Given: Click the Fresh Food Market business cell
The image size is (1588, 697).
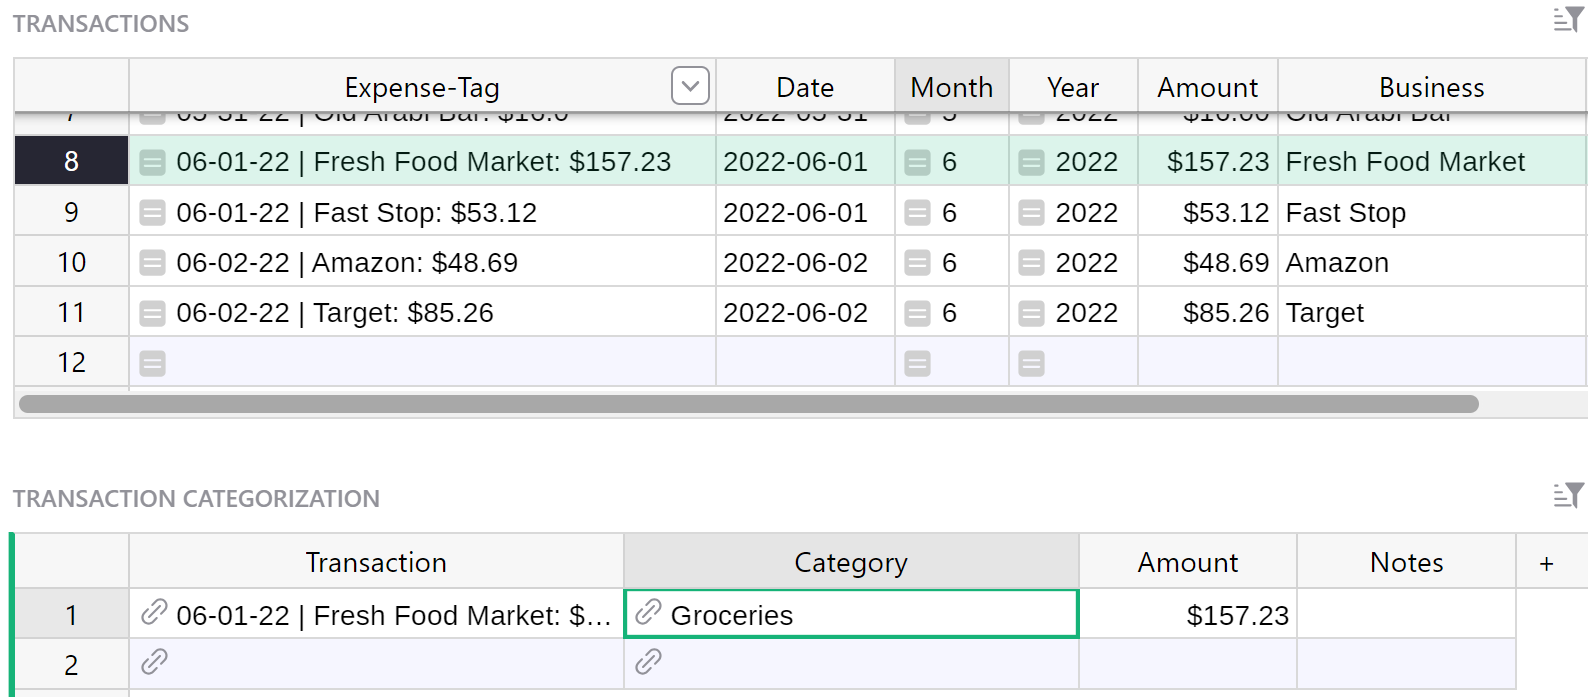Looking at the screenshot, I should [x=1432, y=161].
